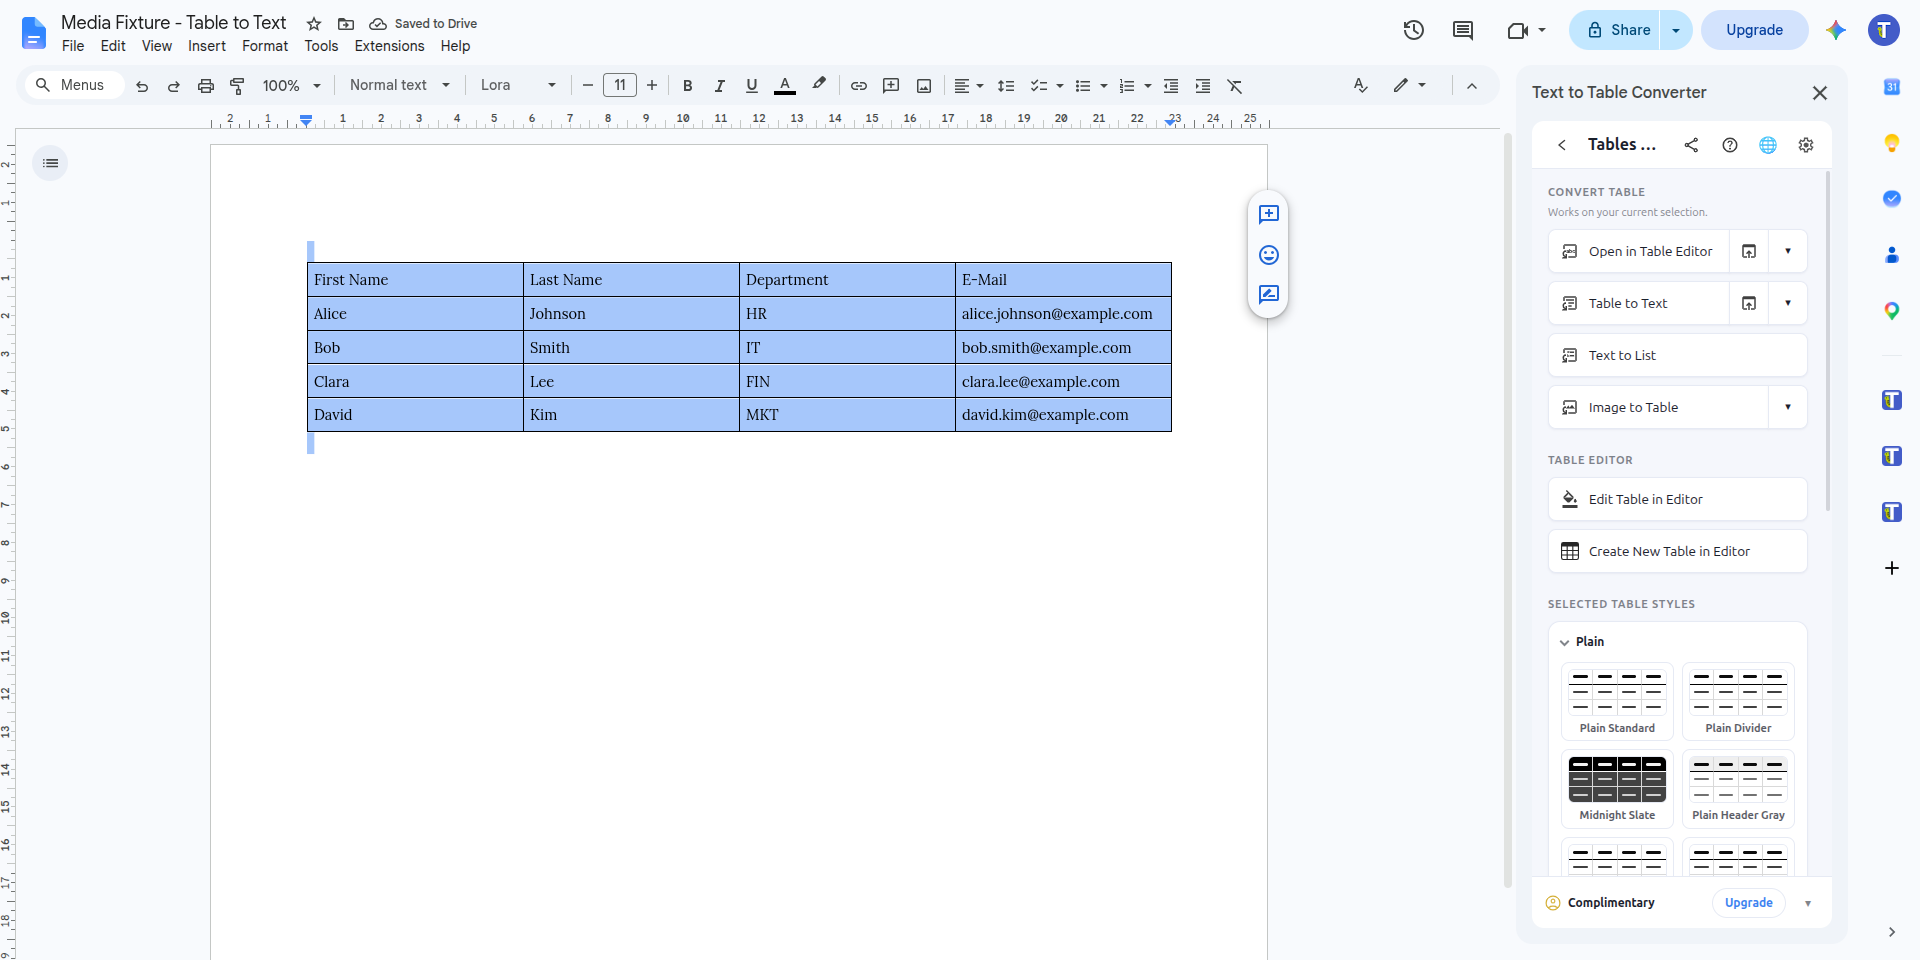
Task: Open the version history clock icon
Action: 1413,30
